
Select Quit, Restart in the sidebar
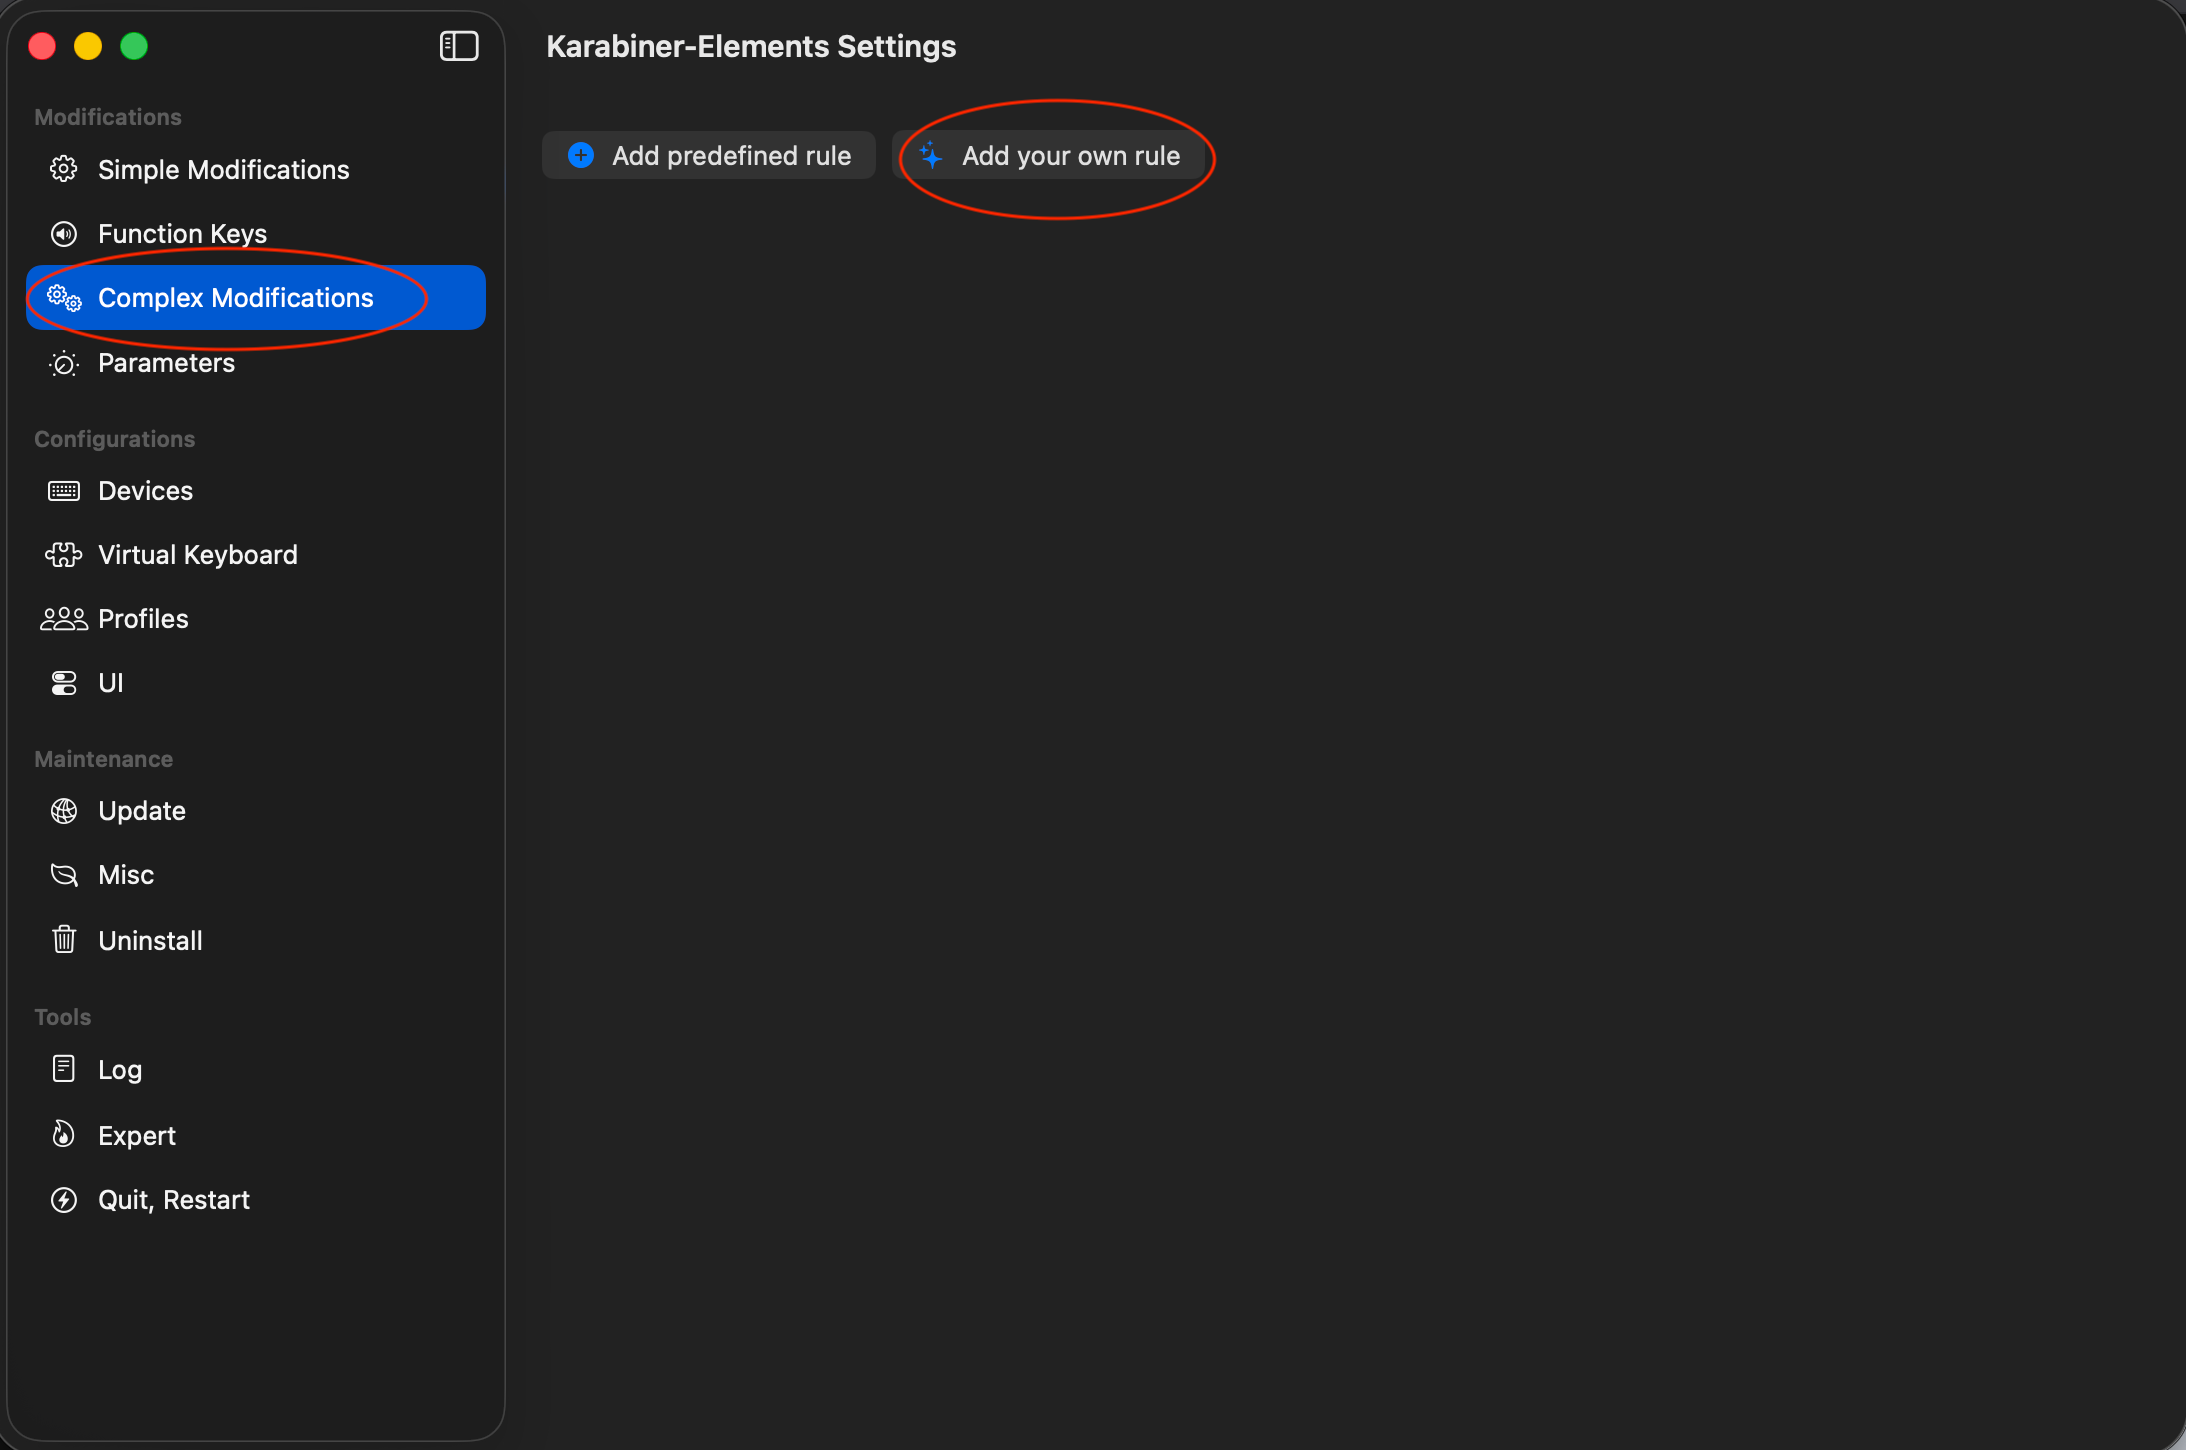pos(174,1200)
